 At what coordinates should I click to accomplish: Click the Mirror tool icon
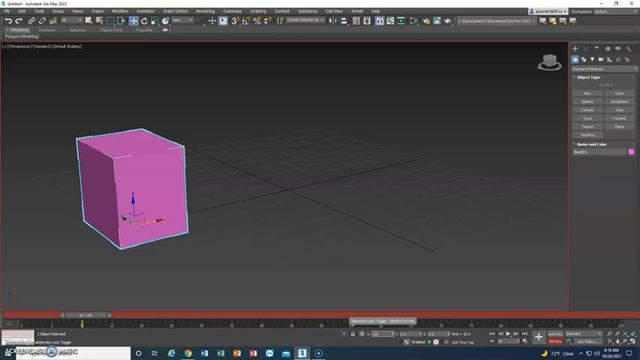tap(333, 21)
